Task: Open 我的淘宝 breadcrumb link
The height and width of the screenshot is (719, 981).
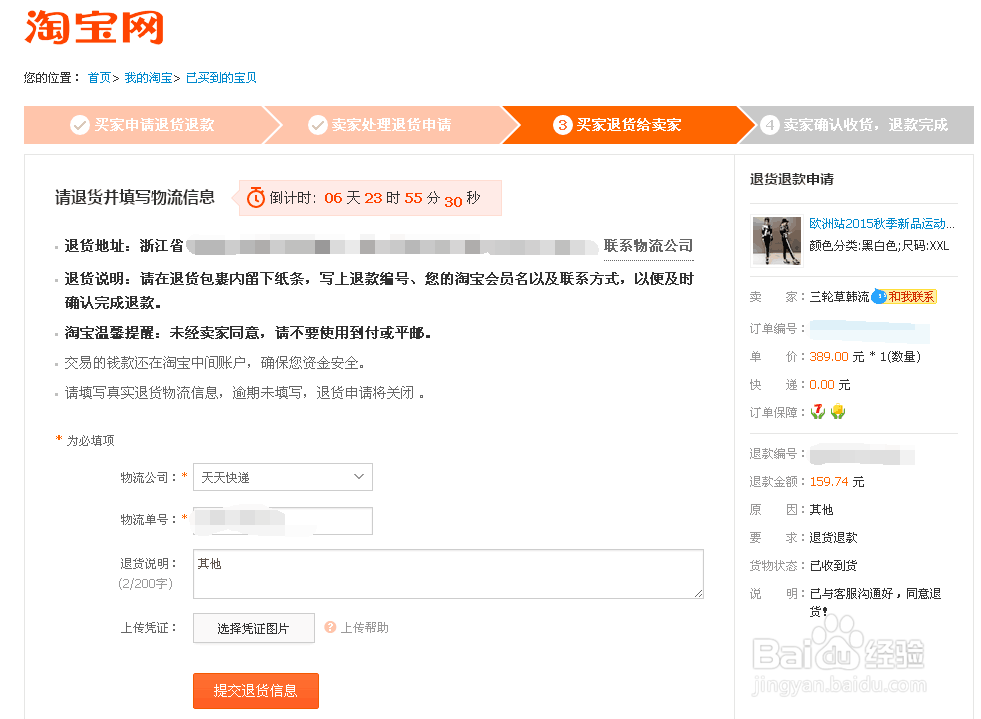Action: (148, 78)
